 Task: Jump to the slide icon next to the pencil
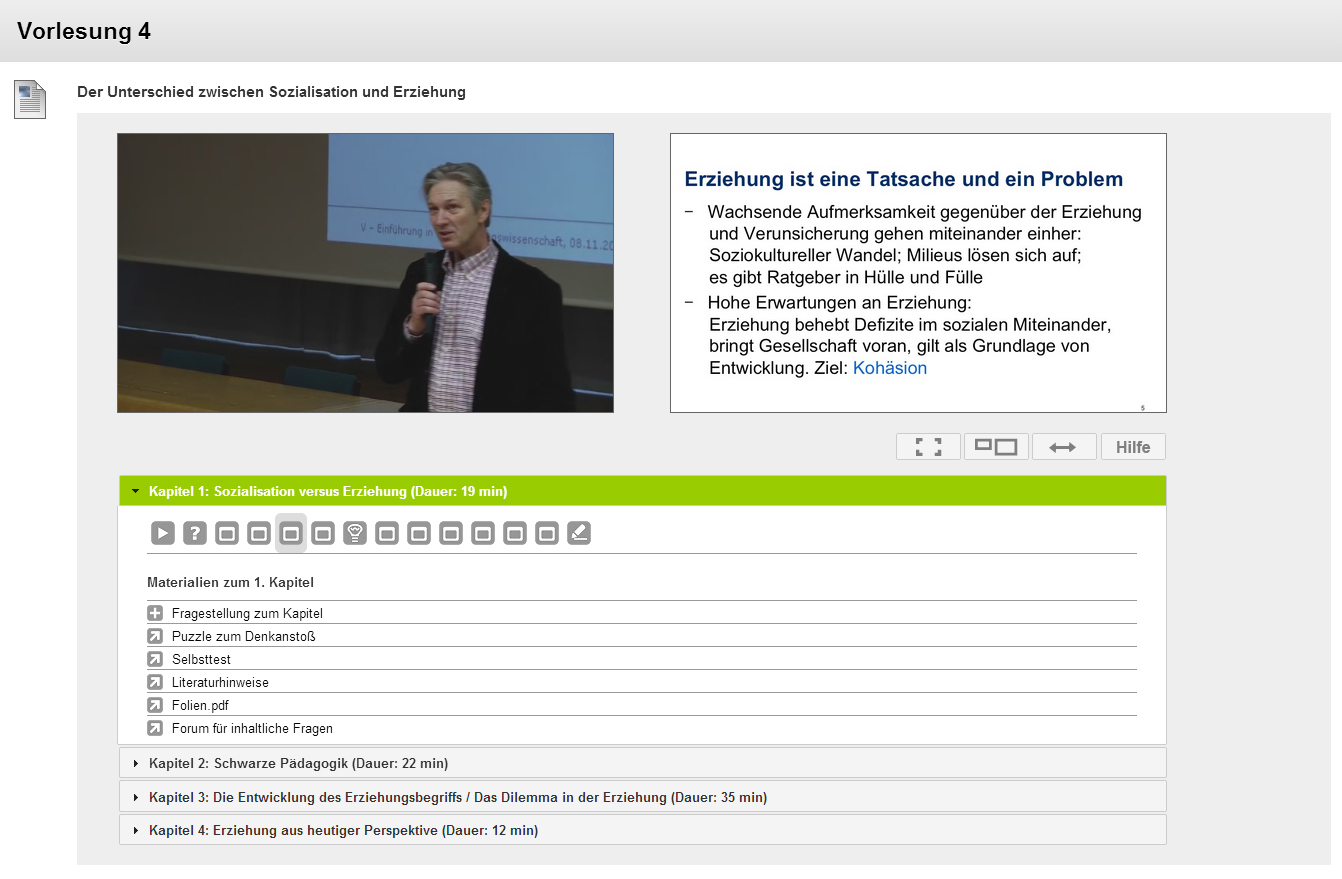click(547, 533)
